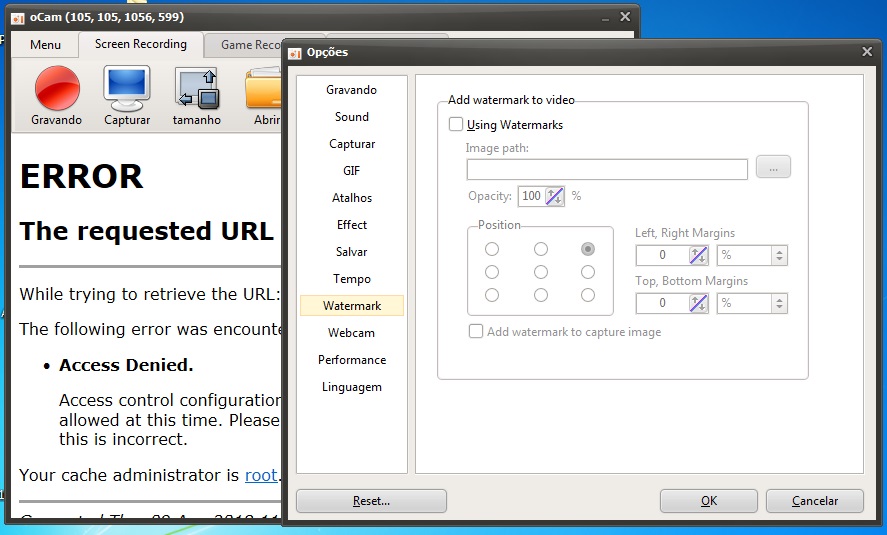
Task: Click the Cancelar button
Action: point(815,501)
